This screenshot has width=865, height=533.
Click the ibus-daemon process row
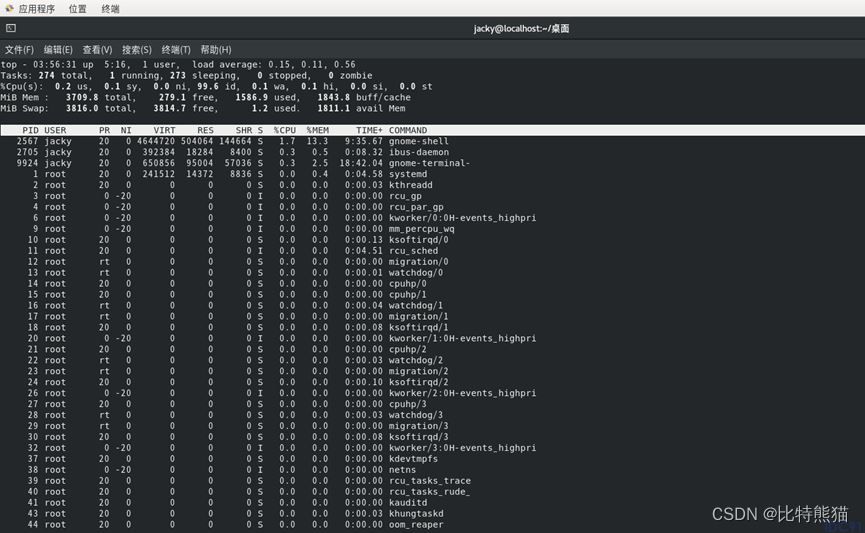tap(423, 152)
